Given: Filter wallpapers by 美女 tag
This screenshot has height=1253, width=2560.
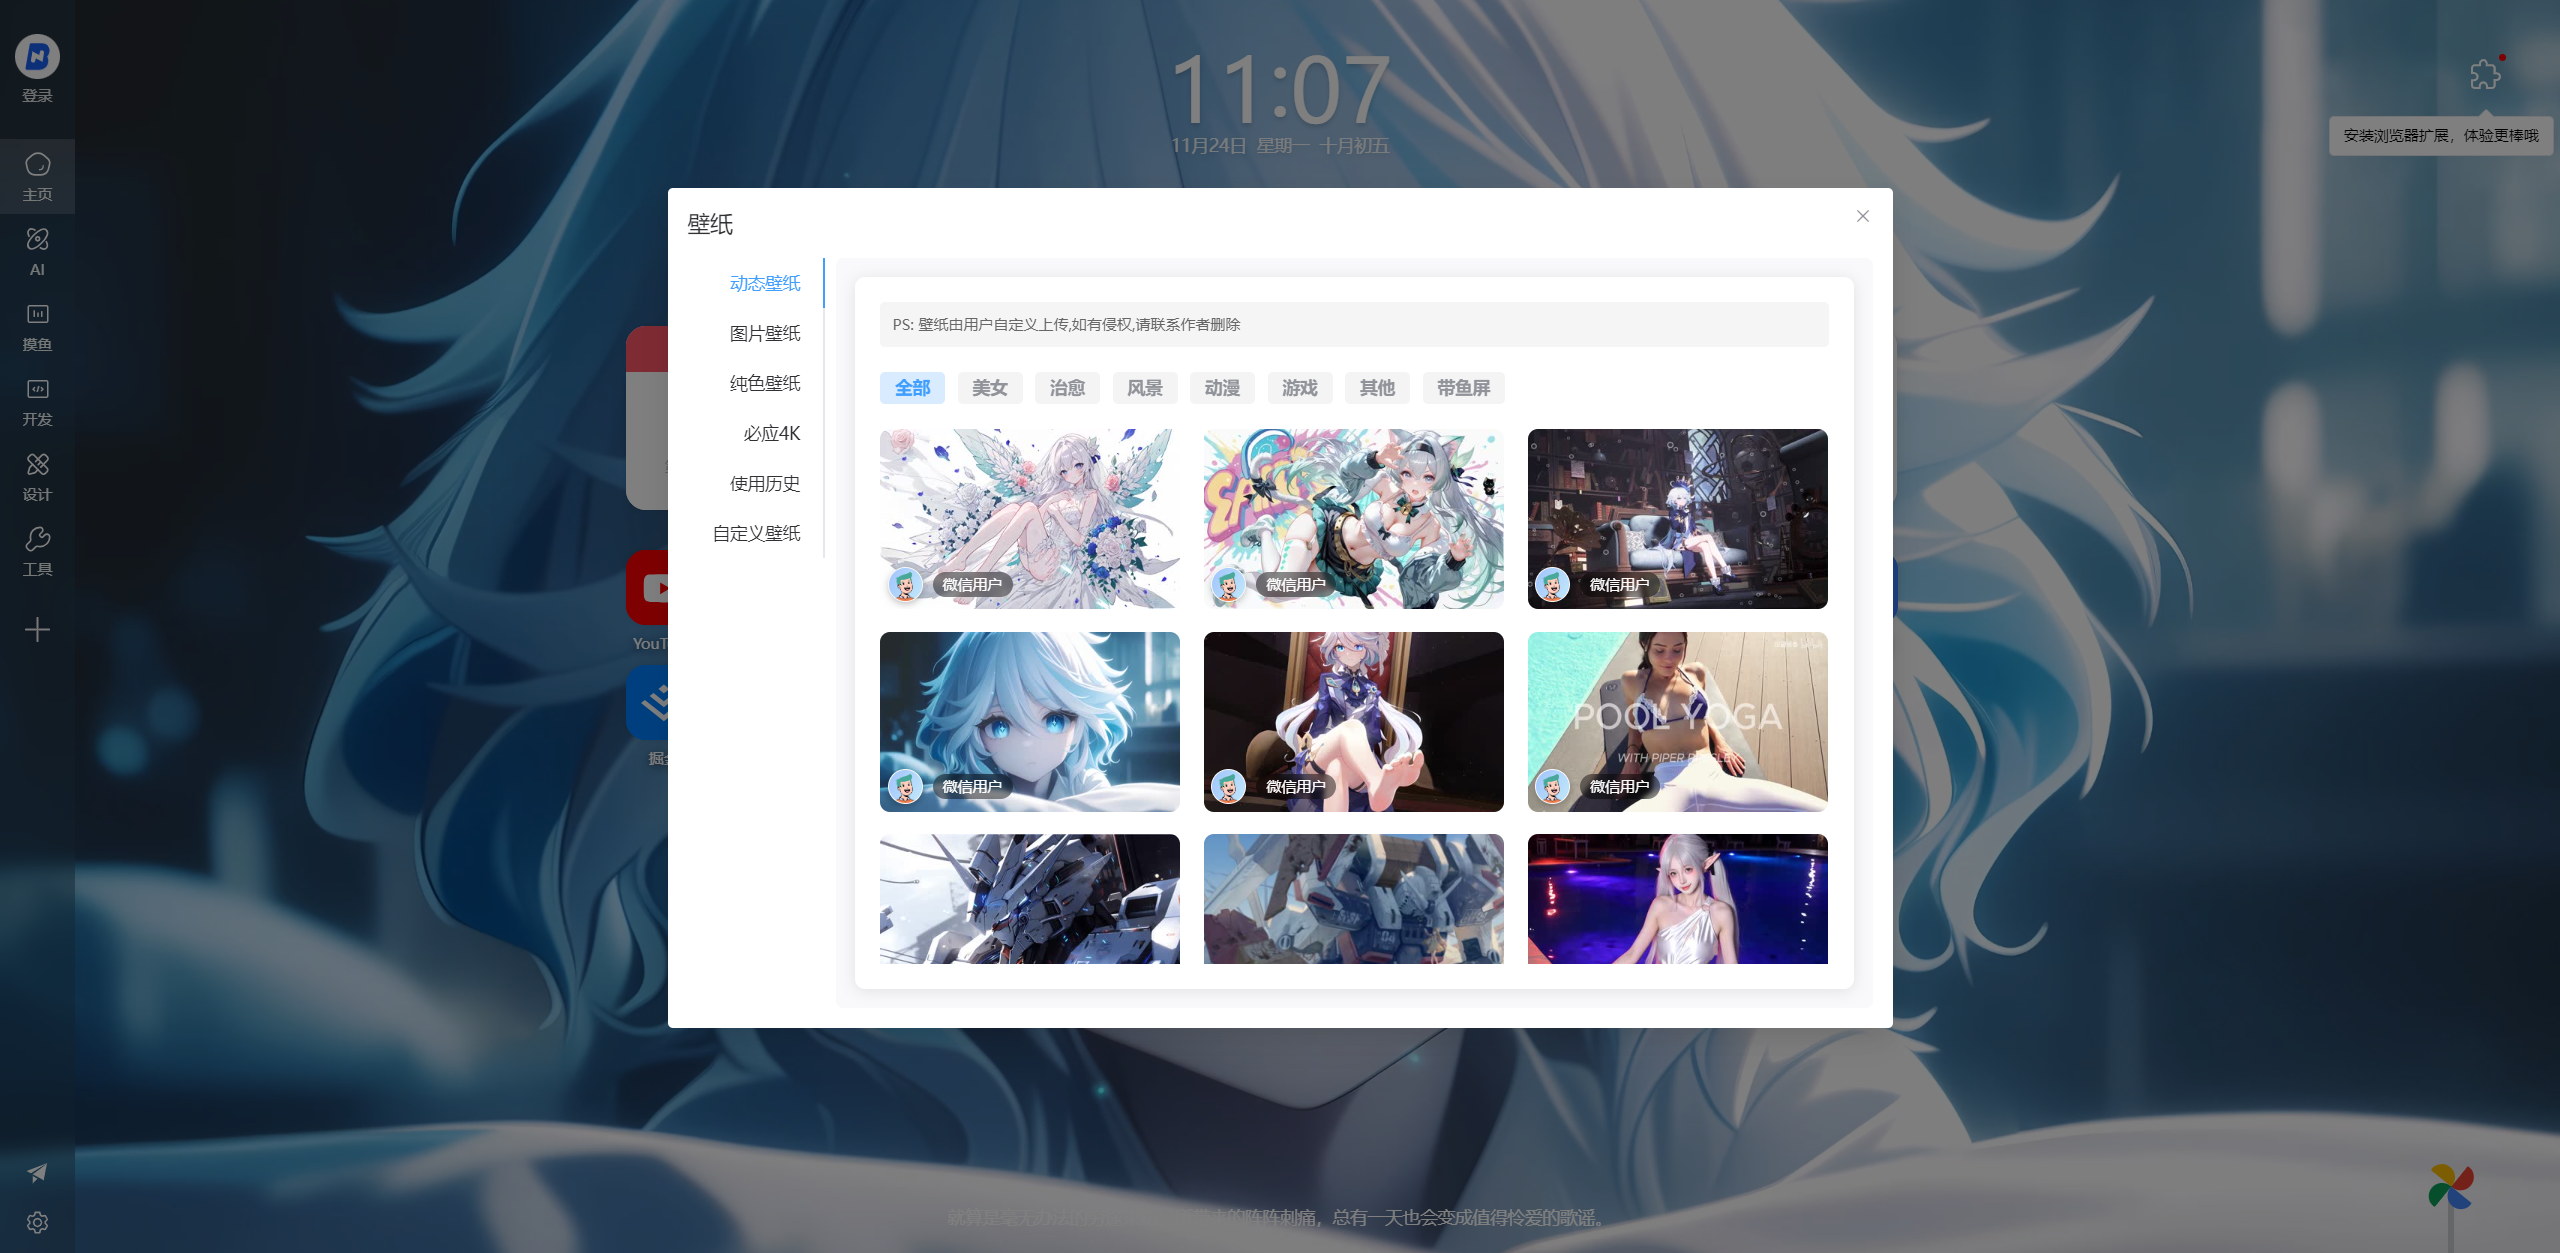Looking at the screenshot, I should tap(989, 388).
